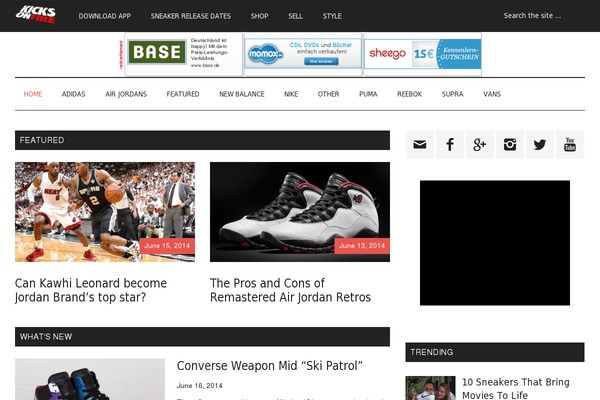
Task: Select the Other category tab
Action: (x=328, y=94)
